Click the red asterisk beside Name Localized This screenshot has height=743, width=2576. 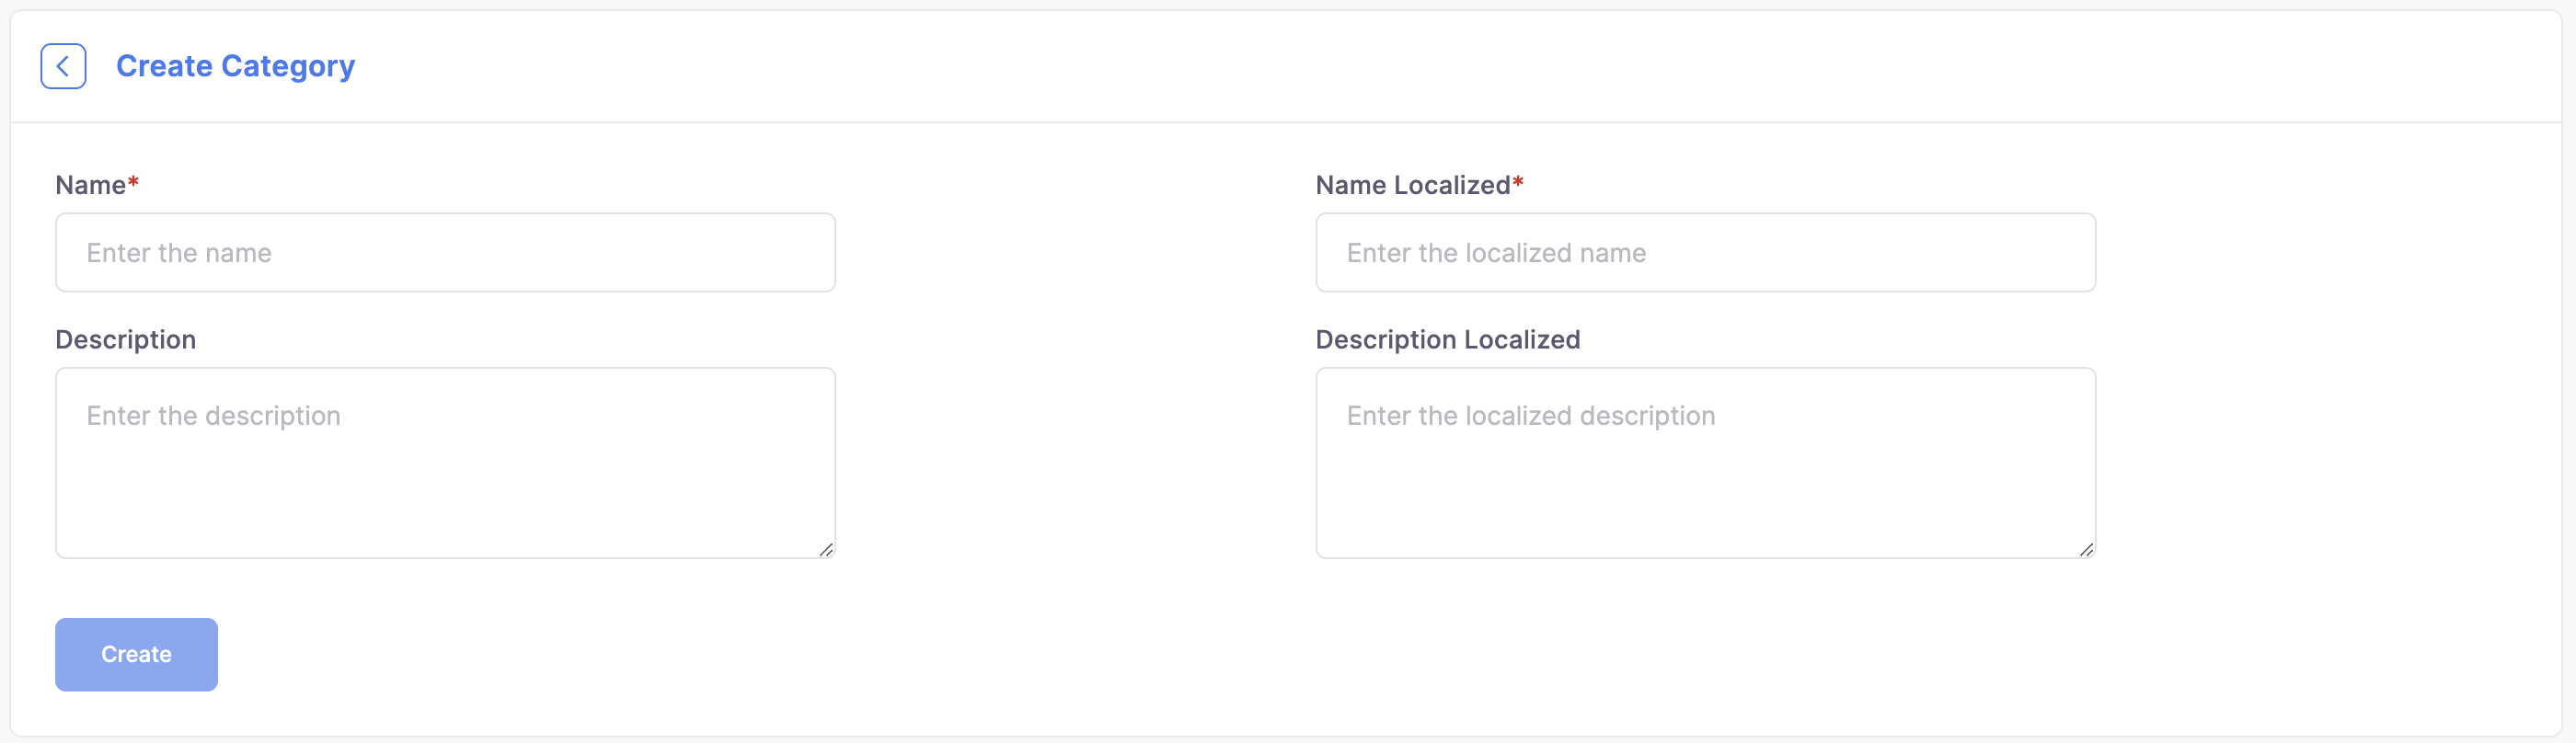[x=1517, y=181]
